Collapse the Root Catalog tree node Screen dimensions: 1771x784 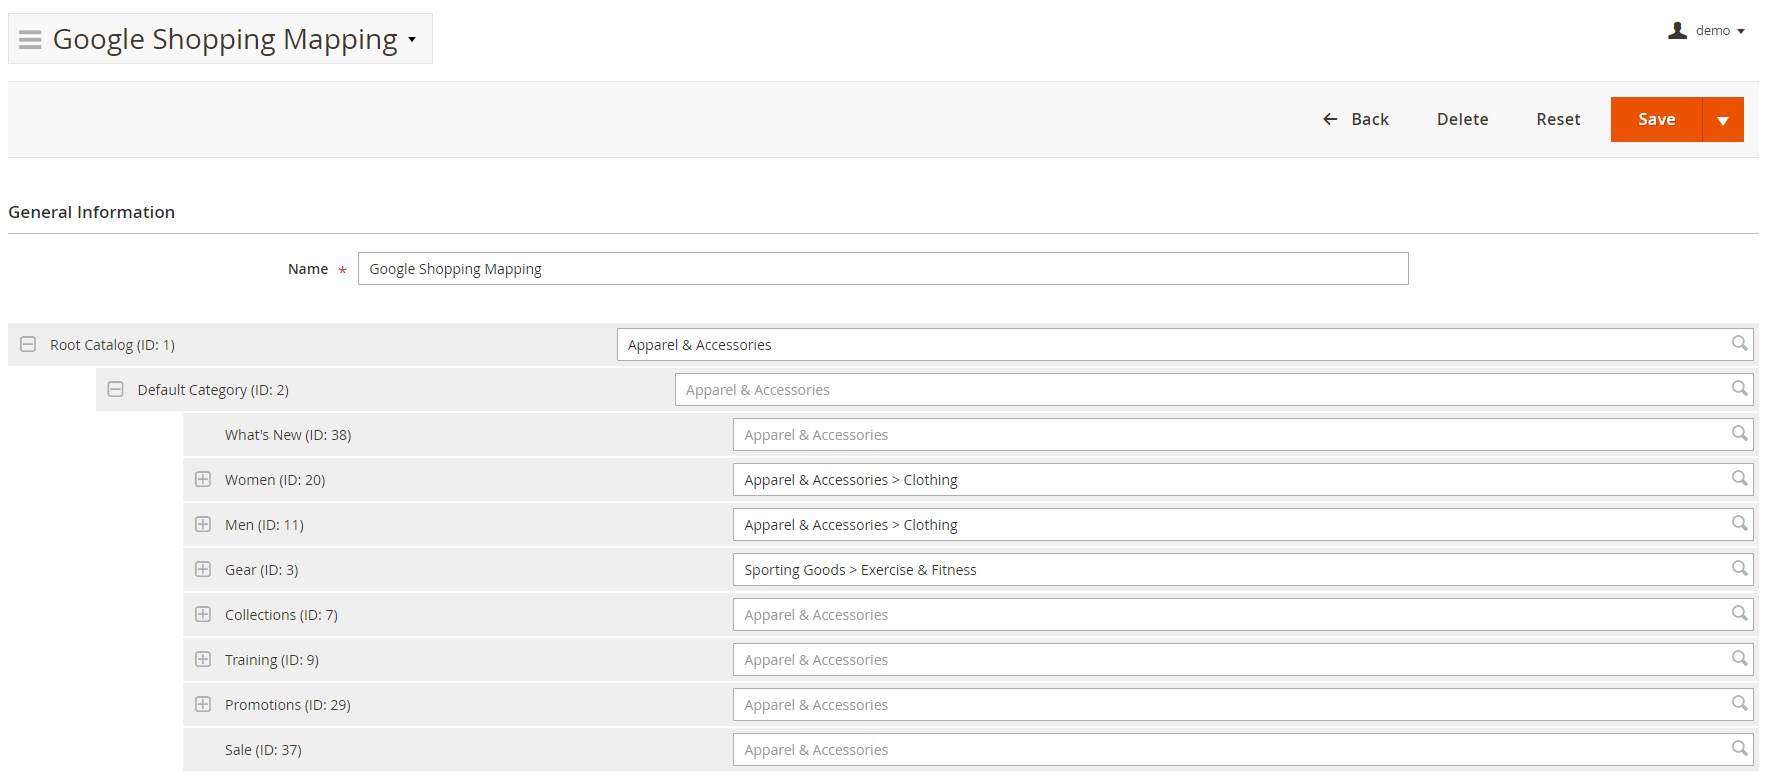point(28,344)
